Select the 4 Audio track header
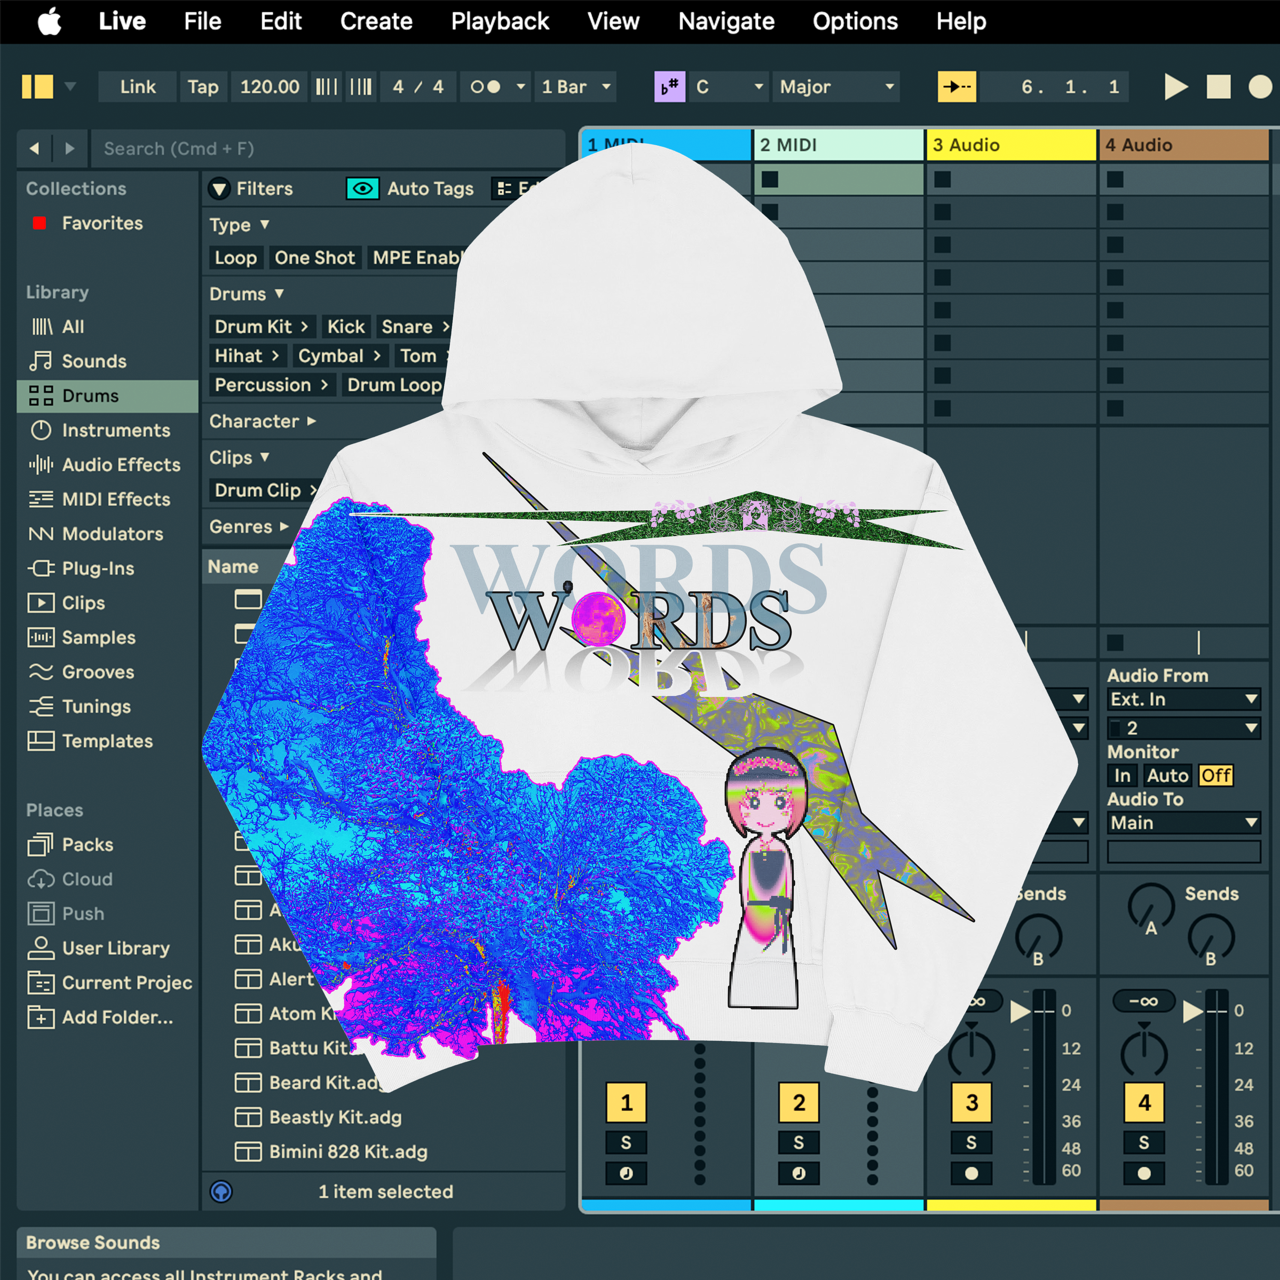 pos(1184,145)
